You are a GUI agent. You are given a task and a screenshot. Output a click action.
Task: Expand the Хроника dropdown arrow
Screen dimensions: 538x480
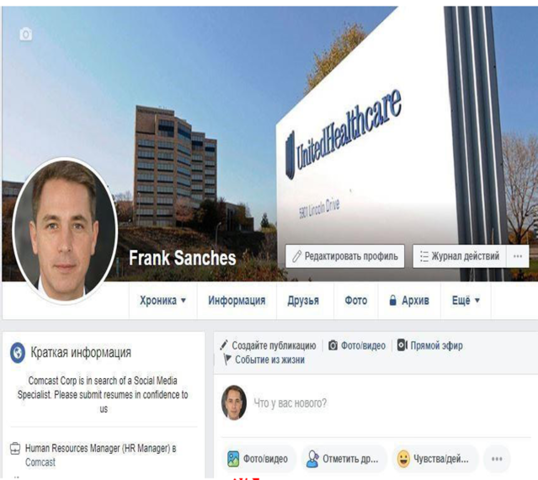click(183, 301)
